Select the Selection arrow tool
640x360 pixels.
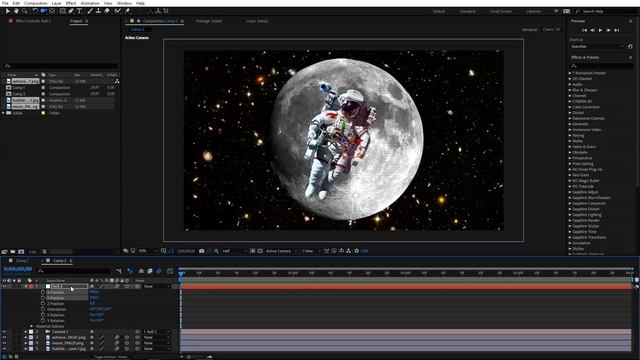[x=7, y=11]
